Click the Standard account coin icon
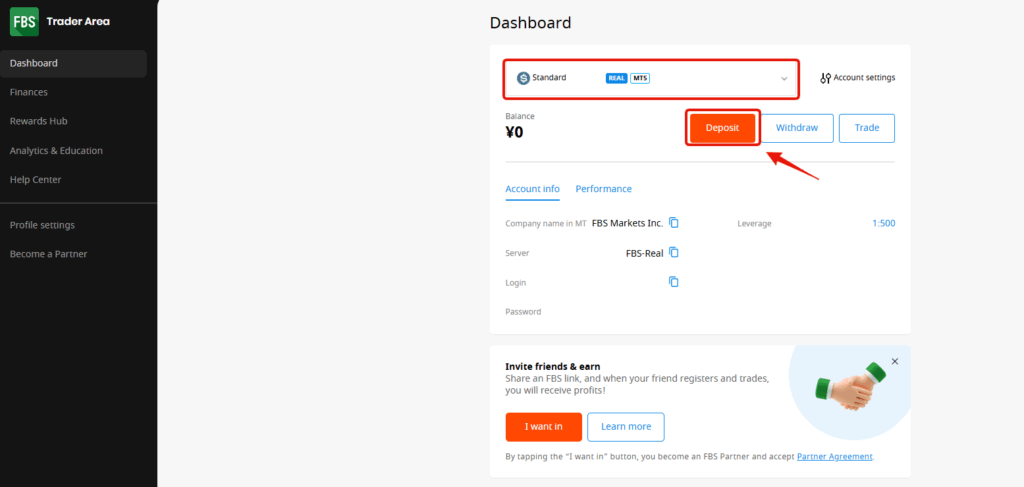Image resolution: width=1024 pixels, height=487 pixels. pos(523,78)
